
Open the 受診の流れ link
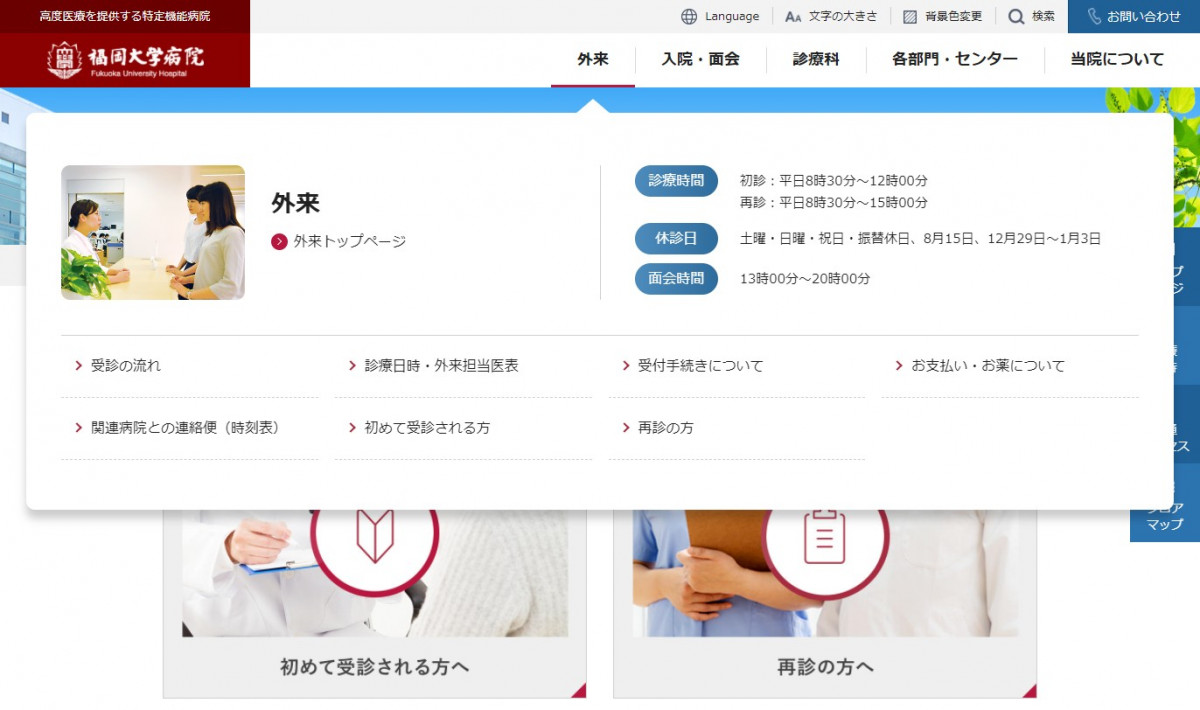[x=125, y=366]
